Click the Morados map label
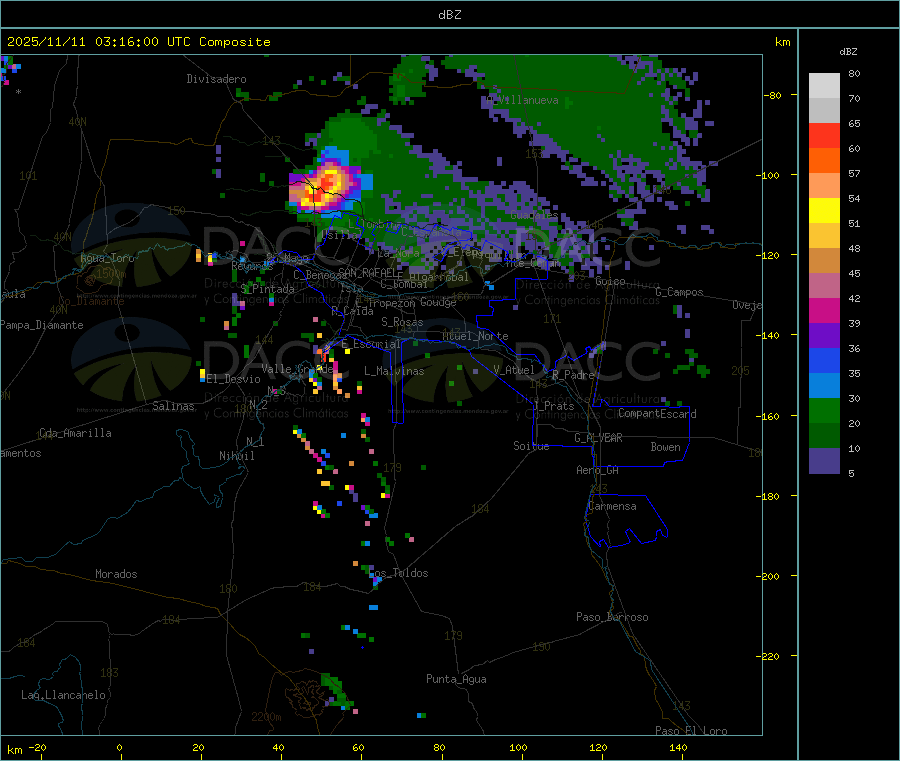 tap(117, 574)
